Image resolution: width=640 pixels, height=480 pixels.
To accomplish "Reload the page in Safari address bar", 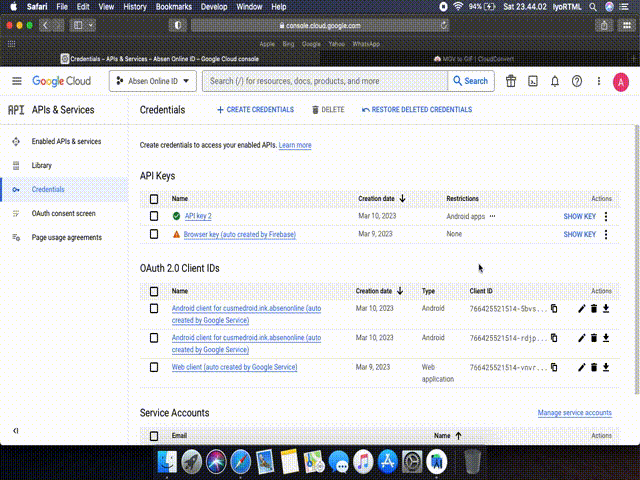I will pyautogui.click(x=444, y=25).
